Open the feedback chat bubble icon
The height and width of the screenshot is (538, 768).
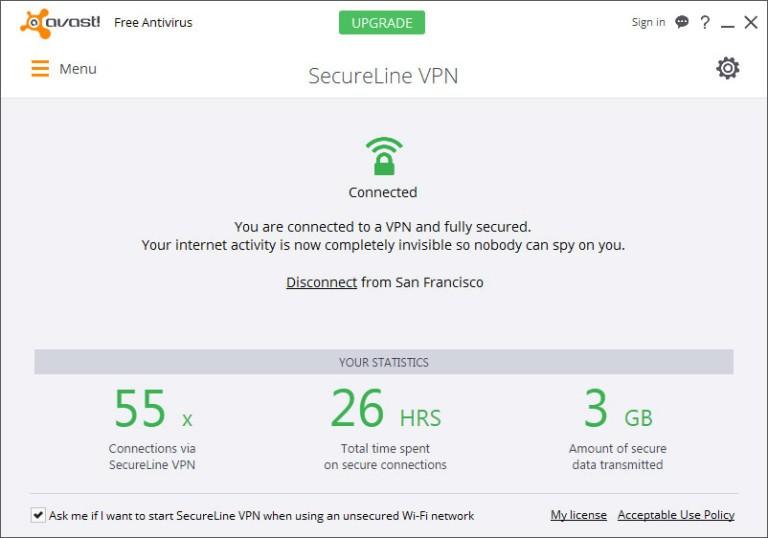[682, 22]
